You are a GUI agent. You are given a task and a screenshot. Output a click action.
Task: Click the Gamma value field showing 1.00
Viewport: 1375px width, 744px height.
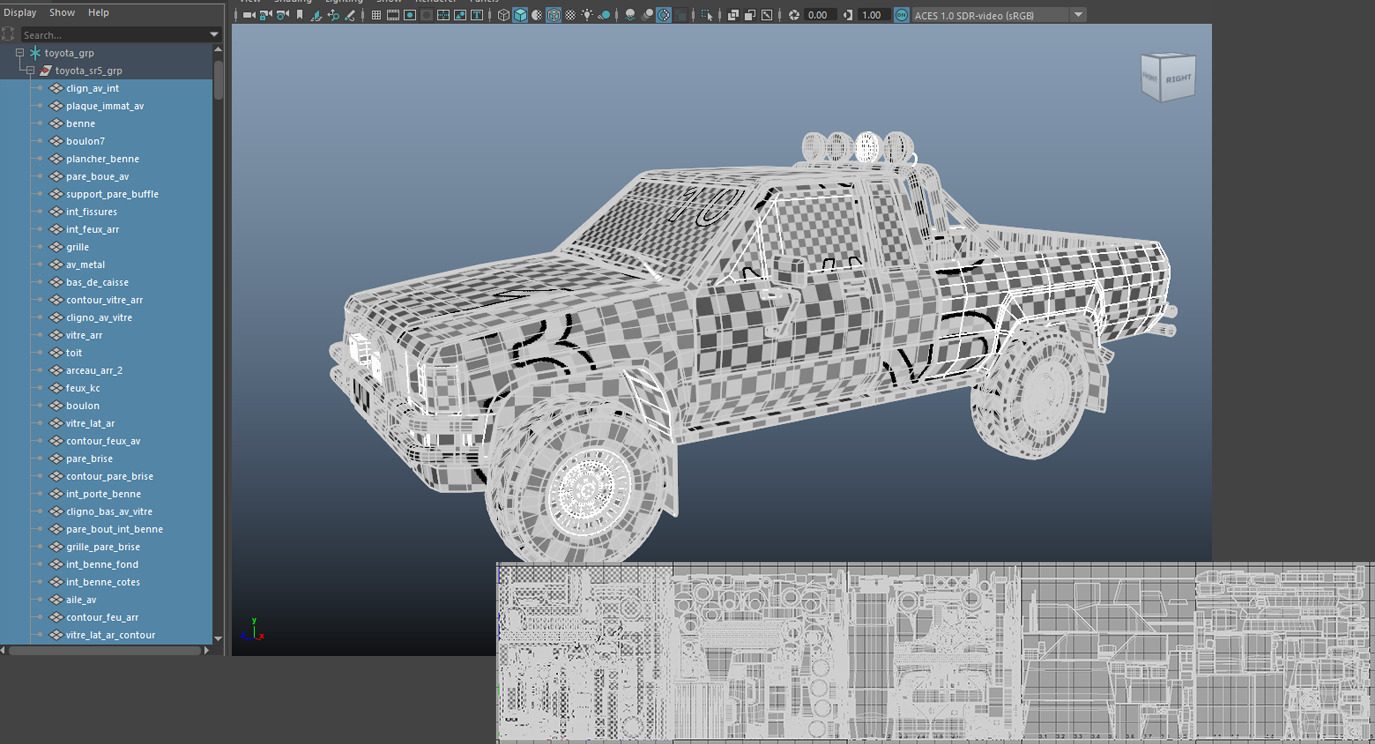click(873, 15)
